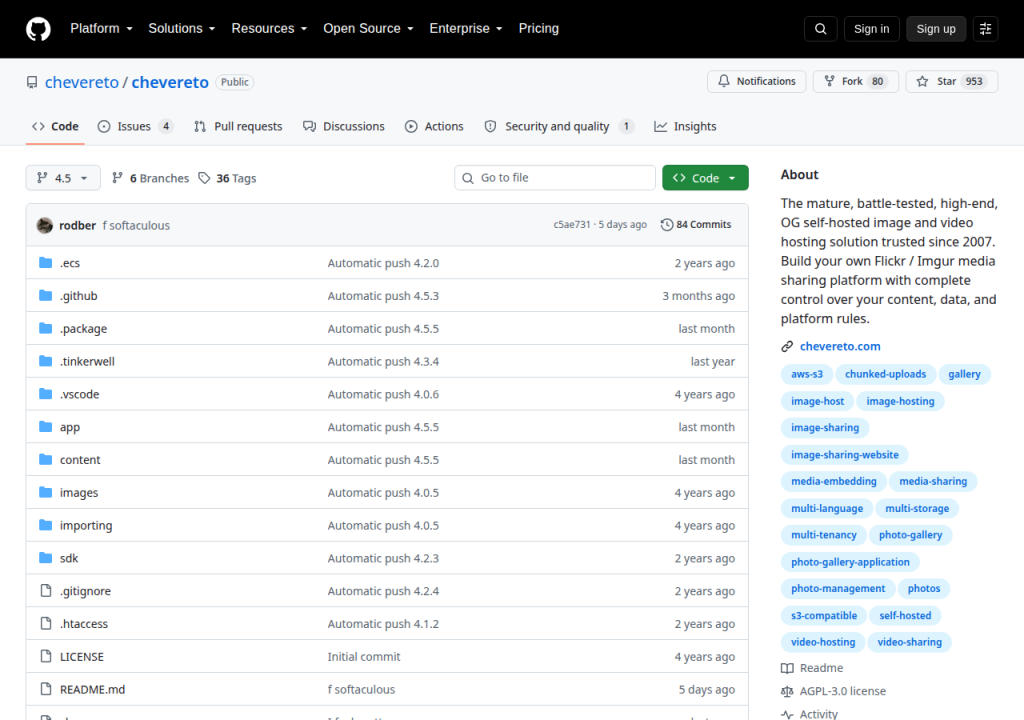
Task: Click the sdk folder icon
Action: [45, 558]
